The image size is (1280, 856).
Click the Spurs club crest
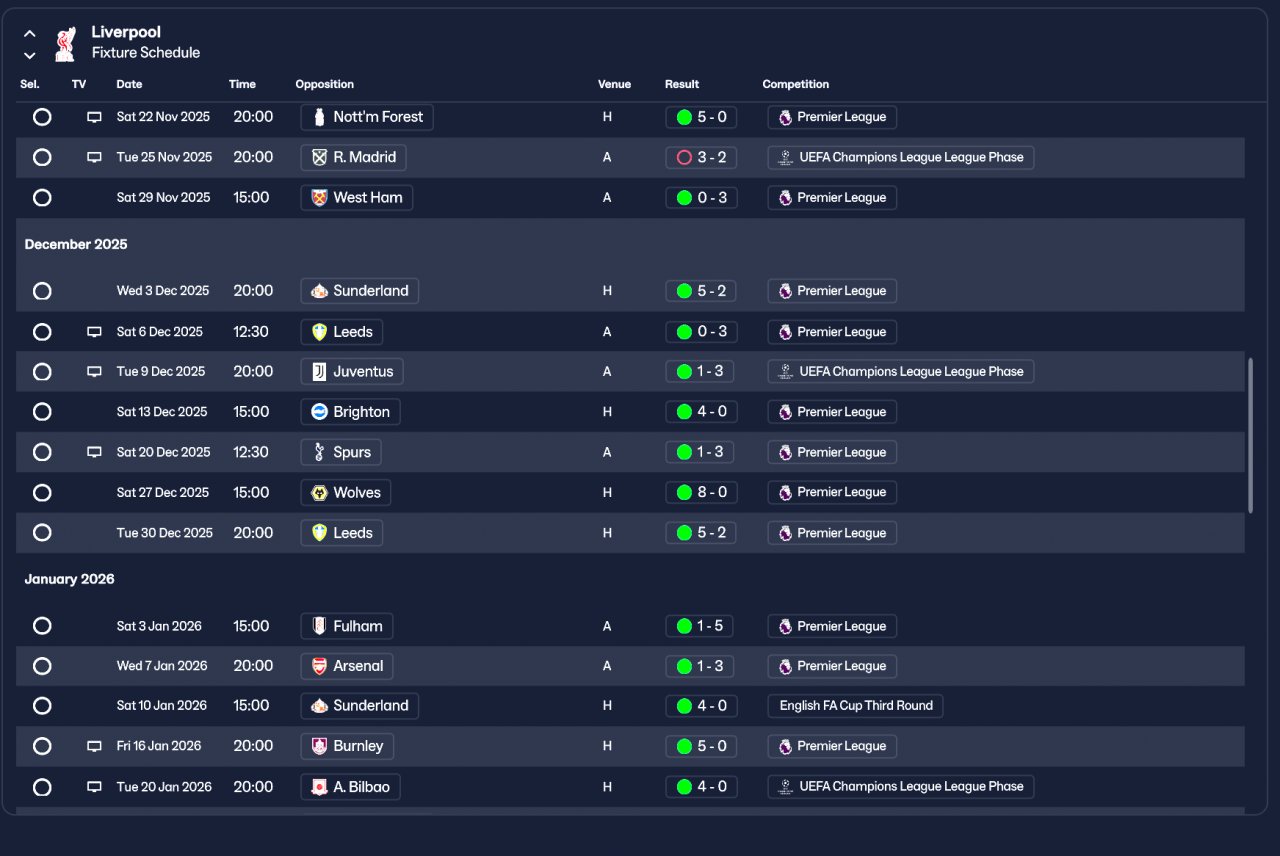click(319, 452)
